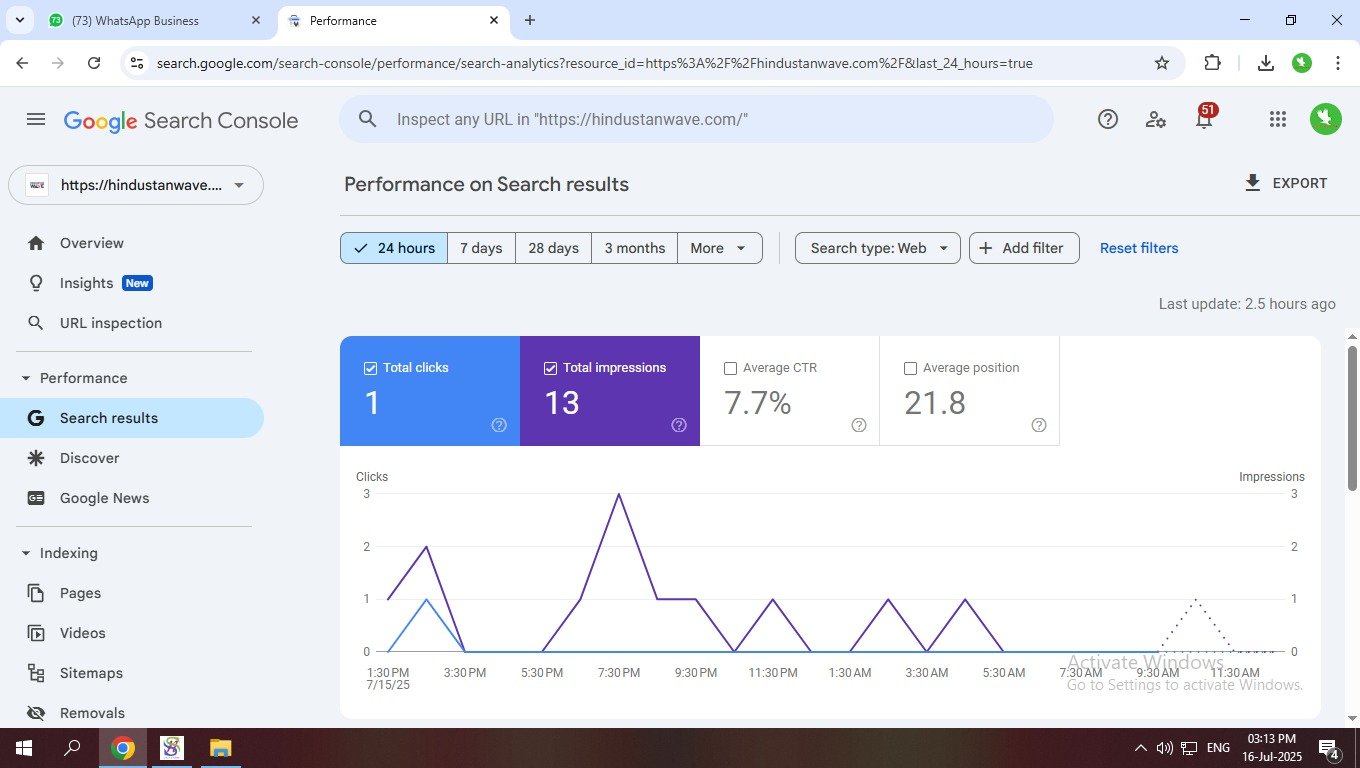Screen dimensions: 1360x768
Task: Bookmark this page with the star icon
Action: pyautogui.click(x=1162, y=63)
